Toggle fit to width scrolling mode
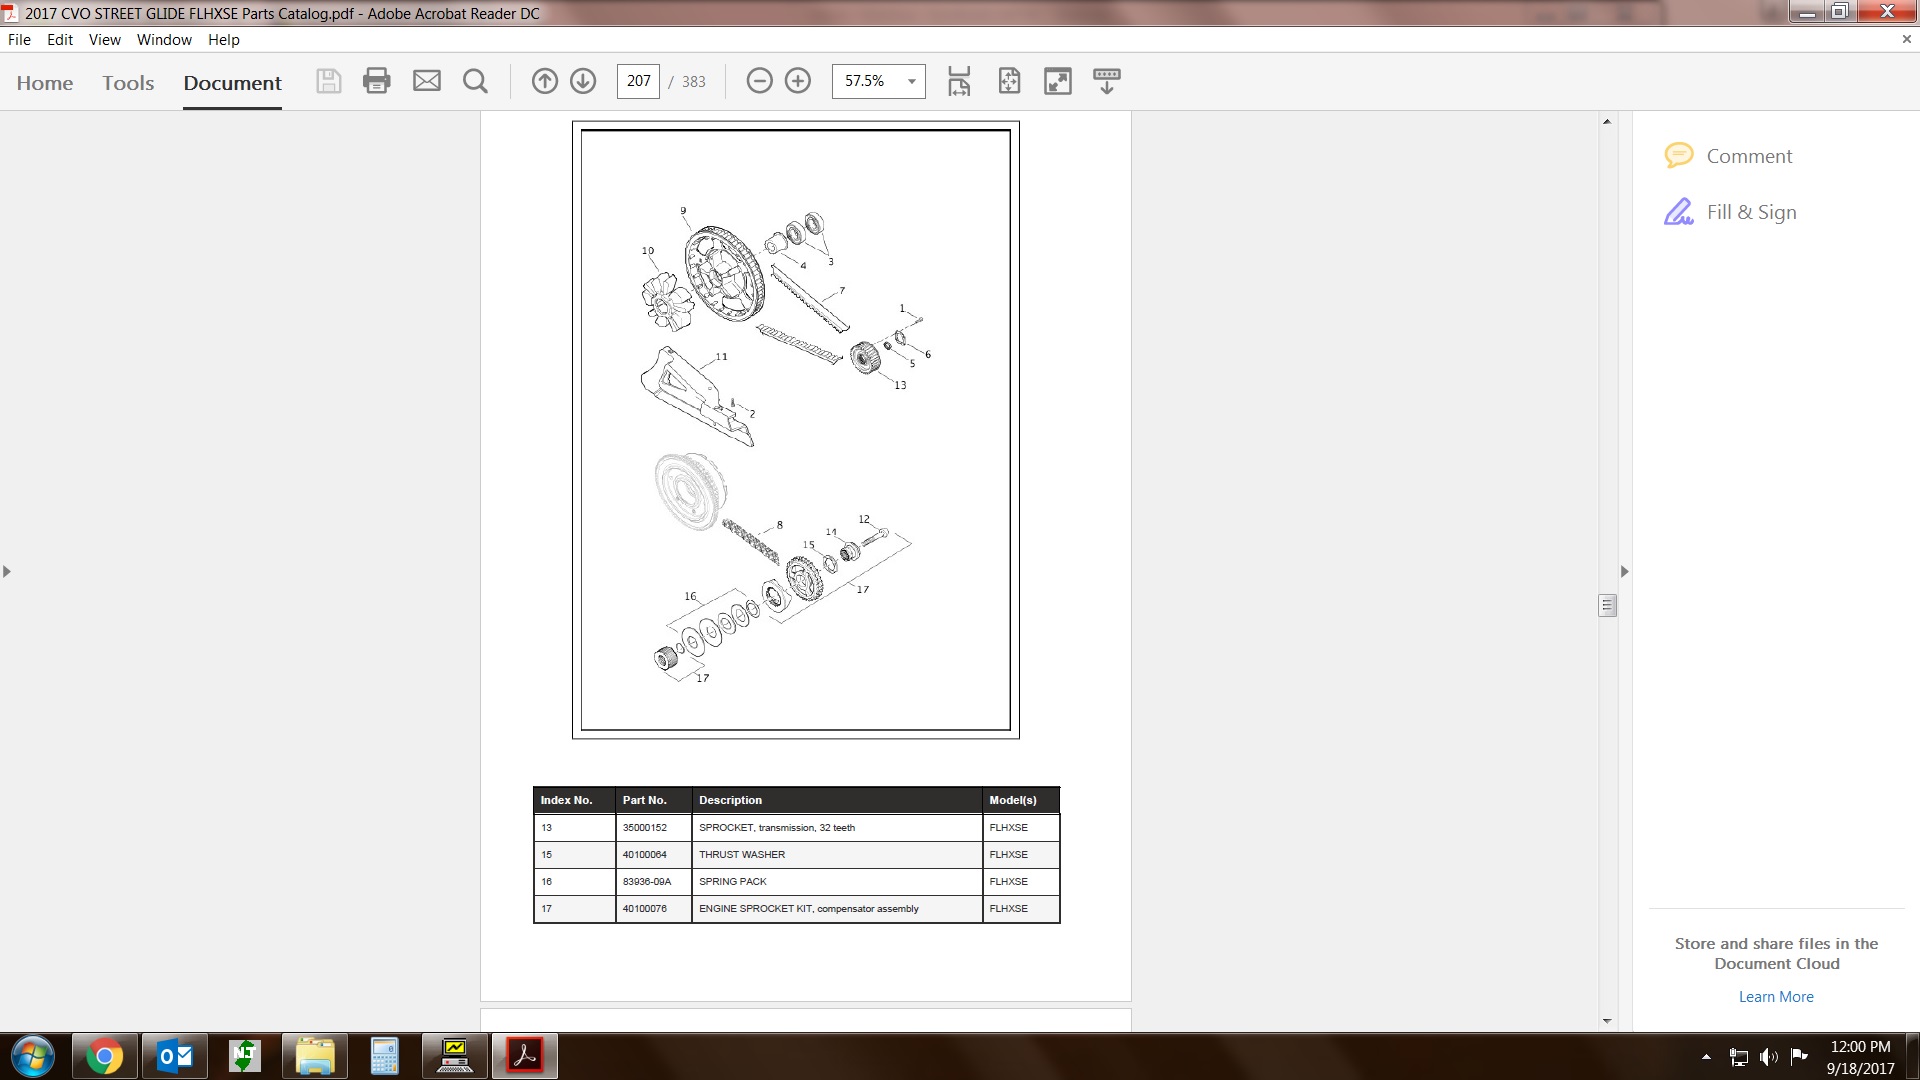This screenshot has height=1080, width=1920. (959, 81)
